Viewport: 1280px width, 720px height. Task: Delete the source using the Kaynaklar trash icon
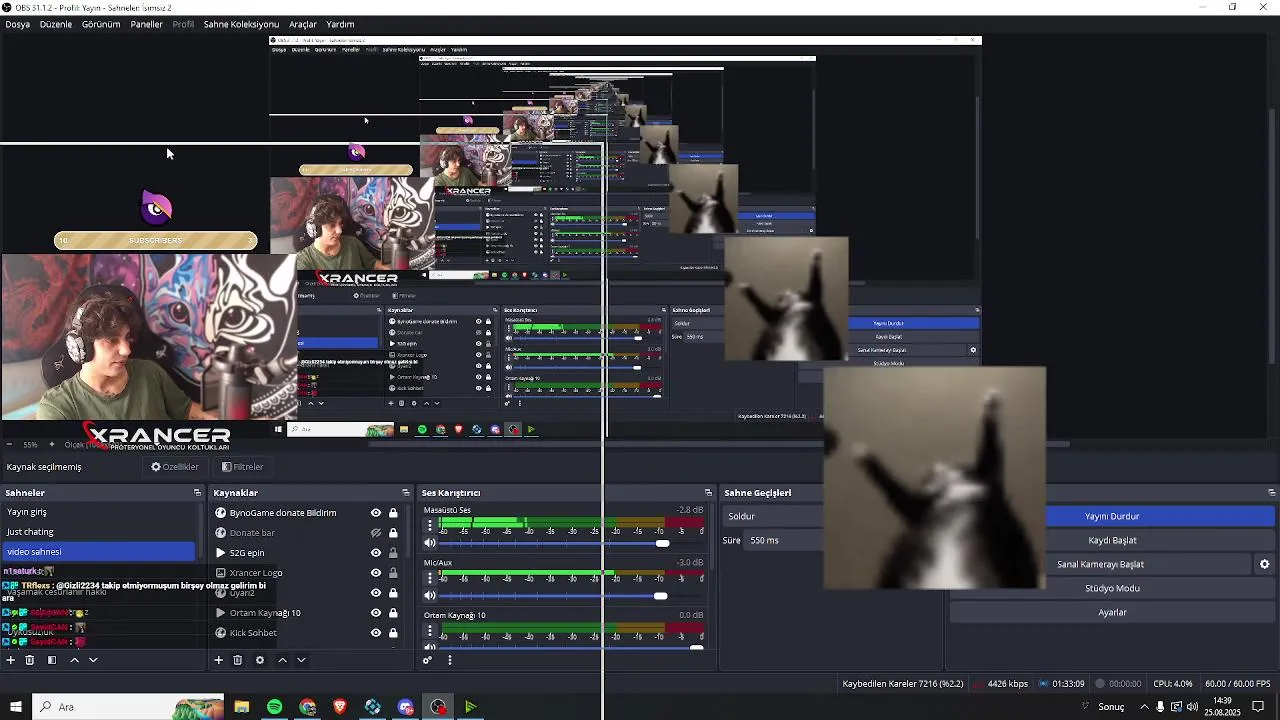(x=237, y=660)
